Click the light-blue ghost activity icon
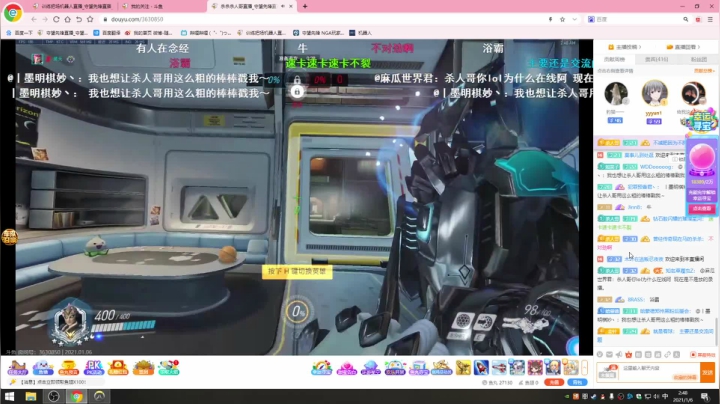The image size is (720, 404). pos(43,368)
